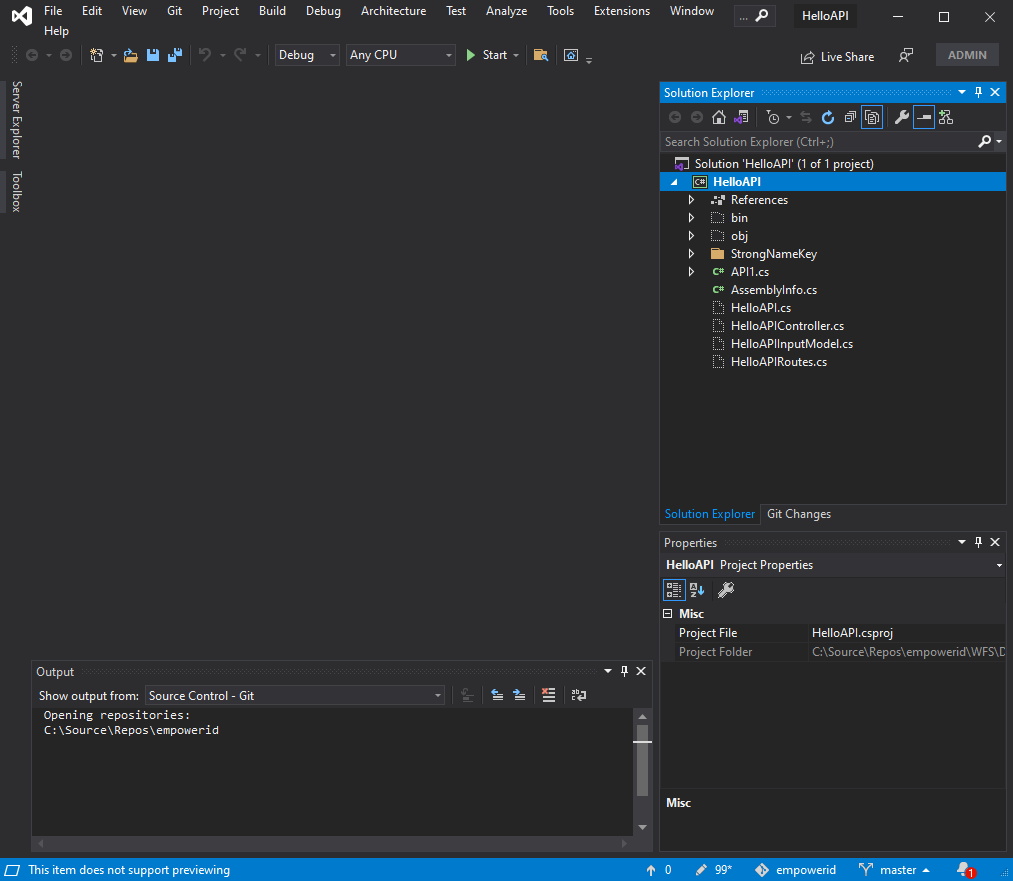The width and height of the screenshot is (1013, 881).
Task: Open Properties via the wrench icon
Action: coord(901,117)
